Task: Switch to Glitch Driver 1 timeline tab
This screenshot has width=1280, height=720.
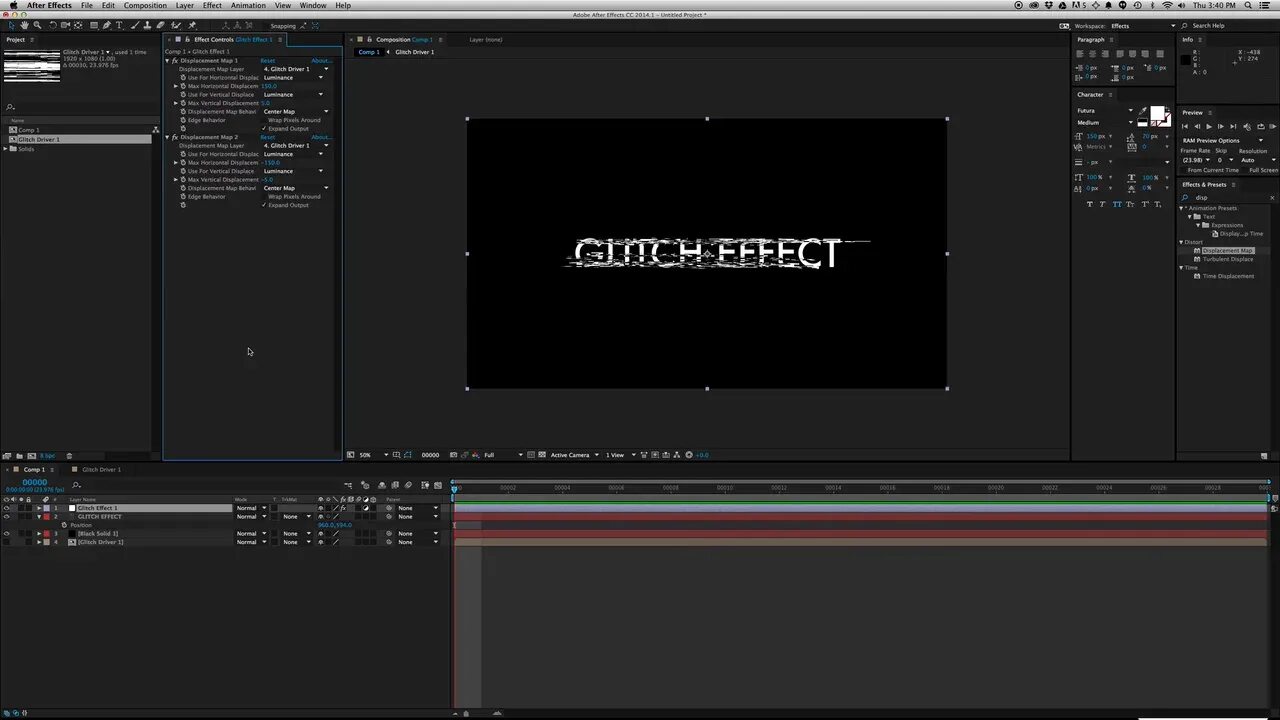Action: tap(101, 469)
